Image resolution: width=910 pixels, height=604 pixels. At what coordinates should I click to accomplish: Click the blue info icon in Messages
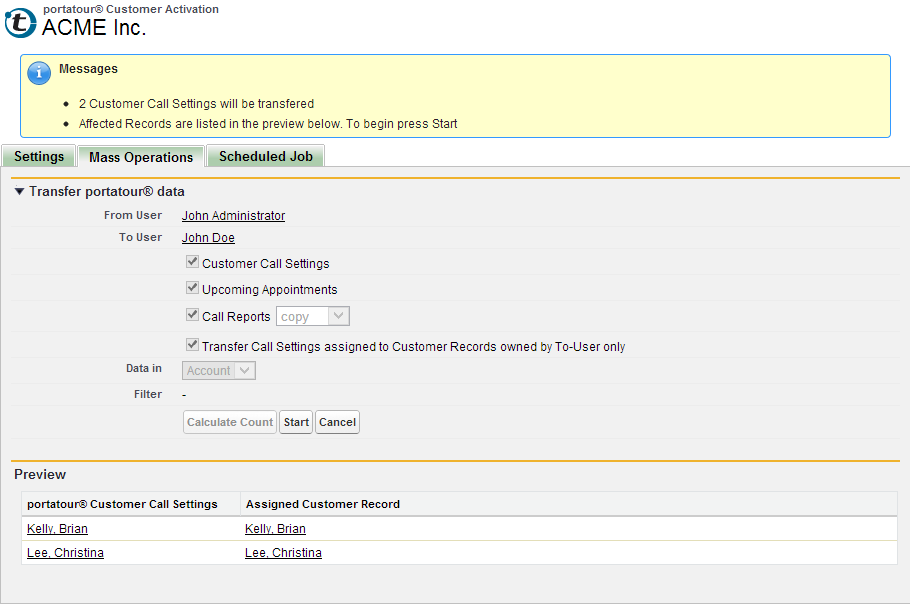[x=38, y=72]
